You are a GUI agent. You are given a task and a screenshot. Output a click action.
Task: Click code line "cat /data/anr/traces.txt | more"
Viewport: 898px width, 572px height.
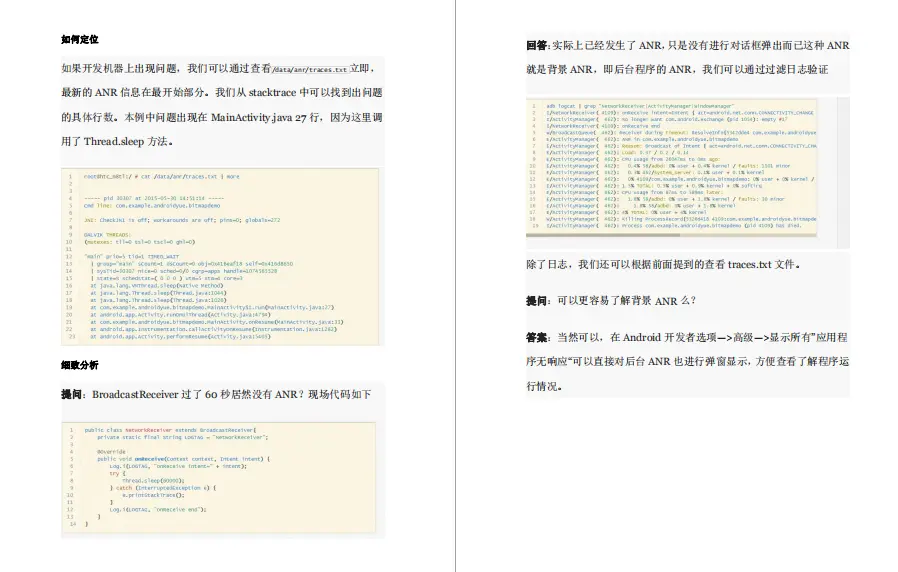point(191,176)
